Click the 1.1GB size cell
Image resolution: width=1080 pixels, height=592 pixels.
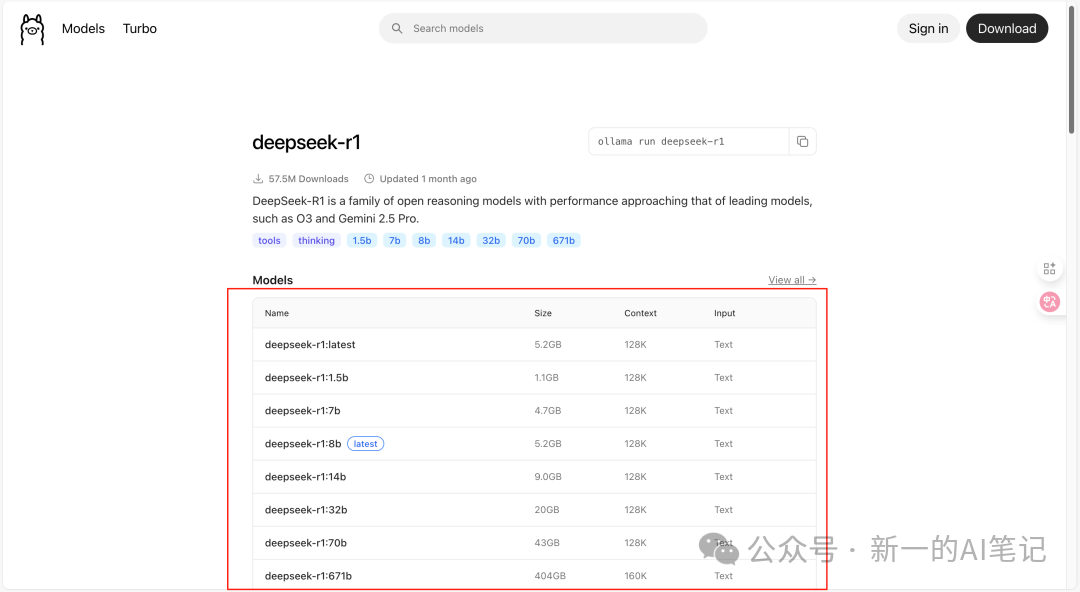pyautogui.click(x=546, y=378)
